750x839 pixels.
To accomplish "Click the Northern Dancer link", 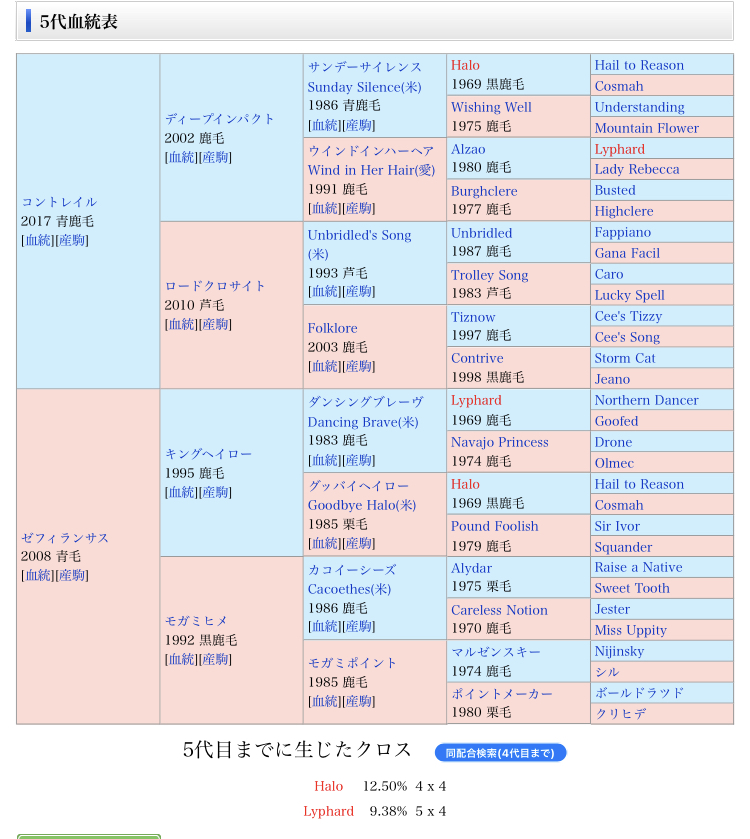I will click(646, 400).
